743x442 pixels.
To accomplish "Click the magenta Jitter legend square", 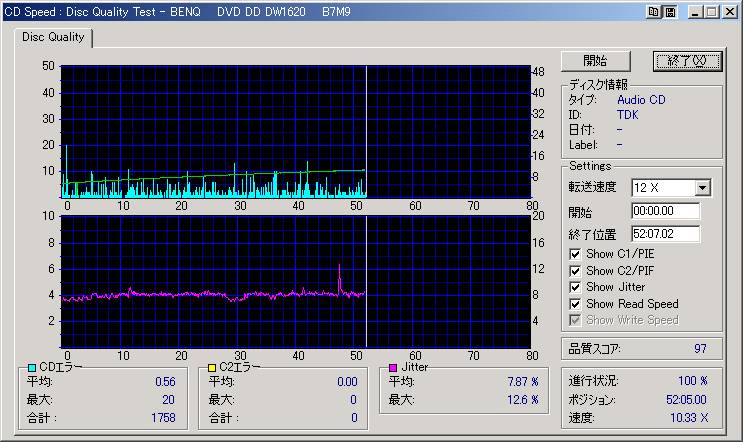I will click(392, 368).
